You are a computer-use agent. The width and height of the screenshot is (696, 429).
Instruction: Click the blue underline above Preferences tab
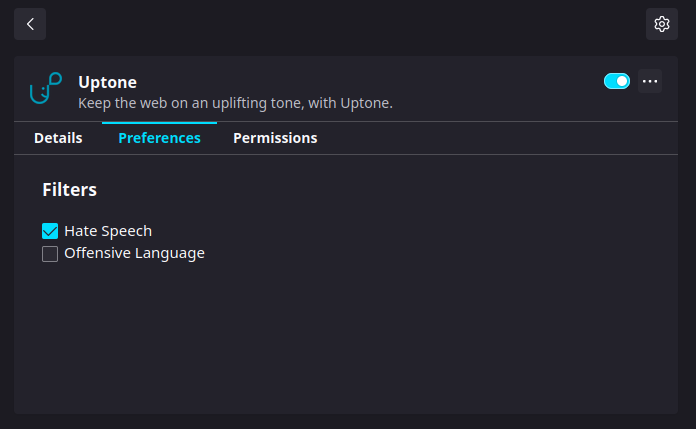tap(159, 123)
